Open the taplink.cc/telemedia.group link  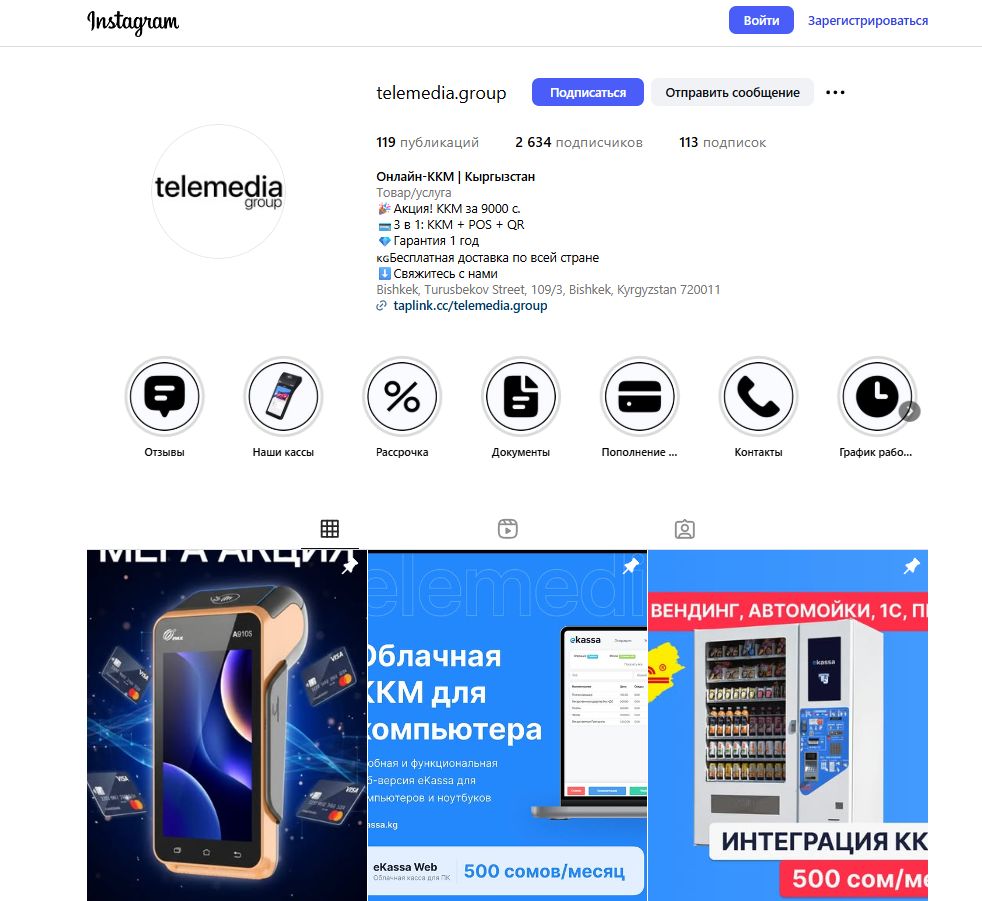(470, 306)
